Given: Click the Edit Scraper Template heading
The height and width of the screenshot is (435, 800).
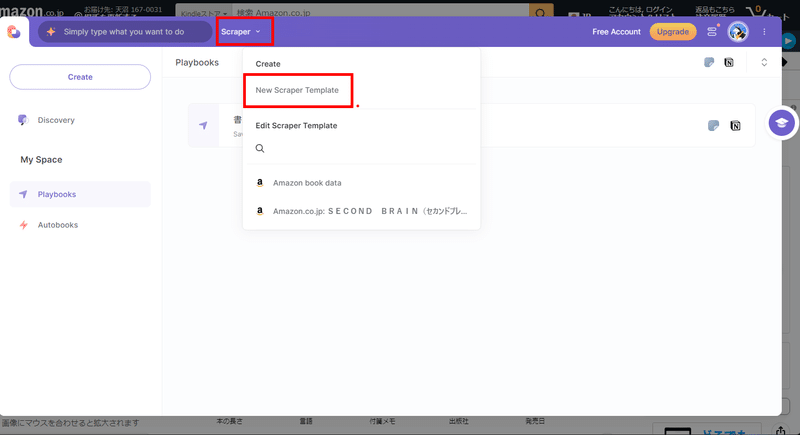Looking at the screenshot, I should pyautogui.click(x=296, y=125).
